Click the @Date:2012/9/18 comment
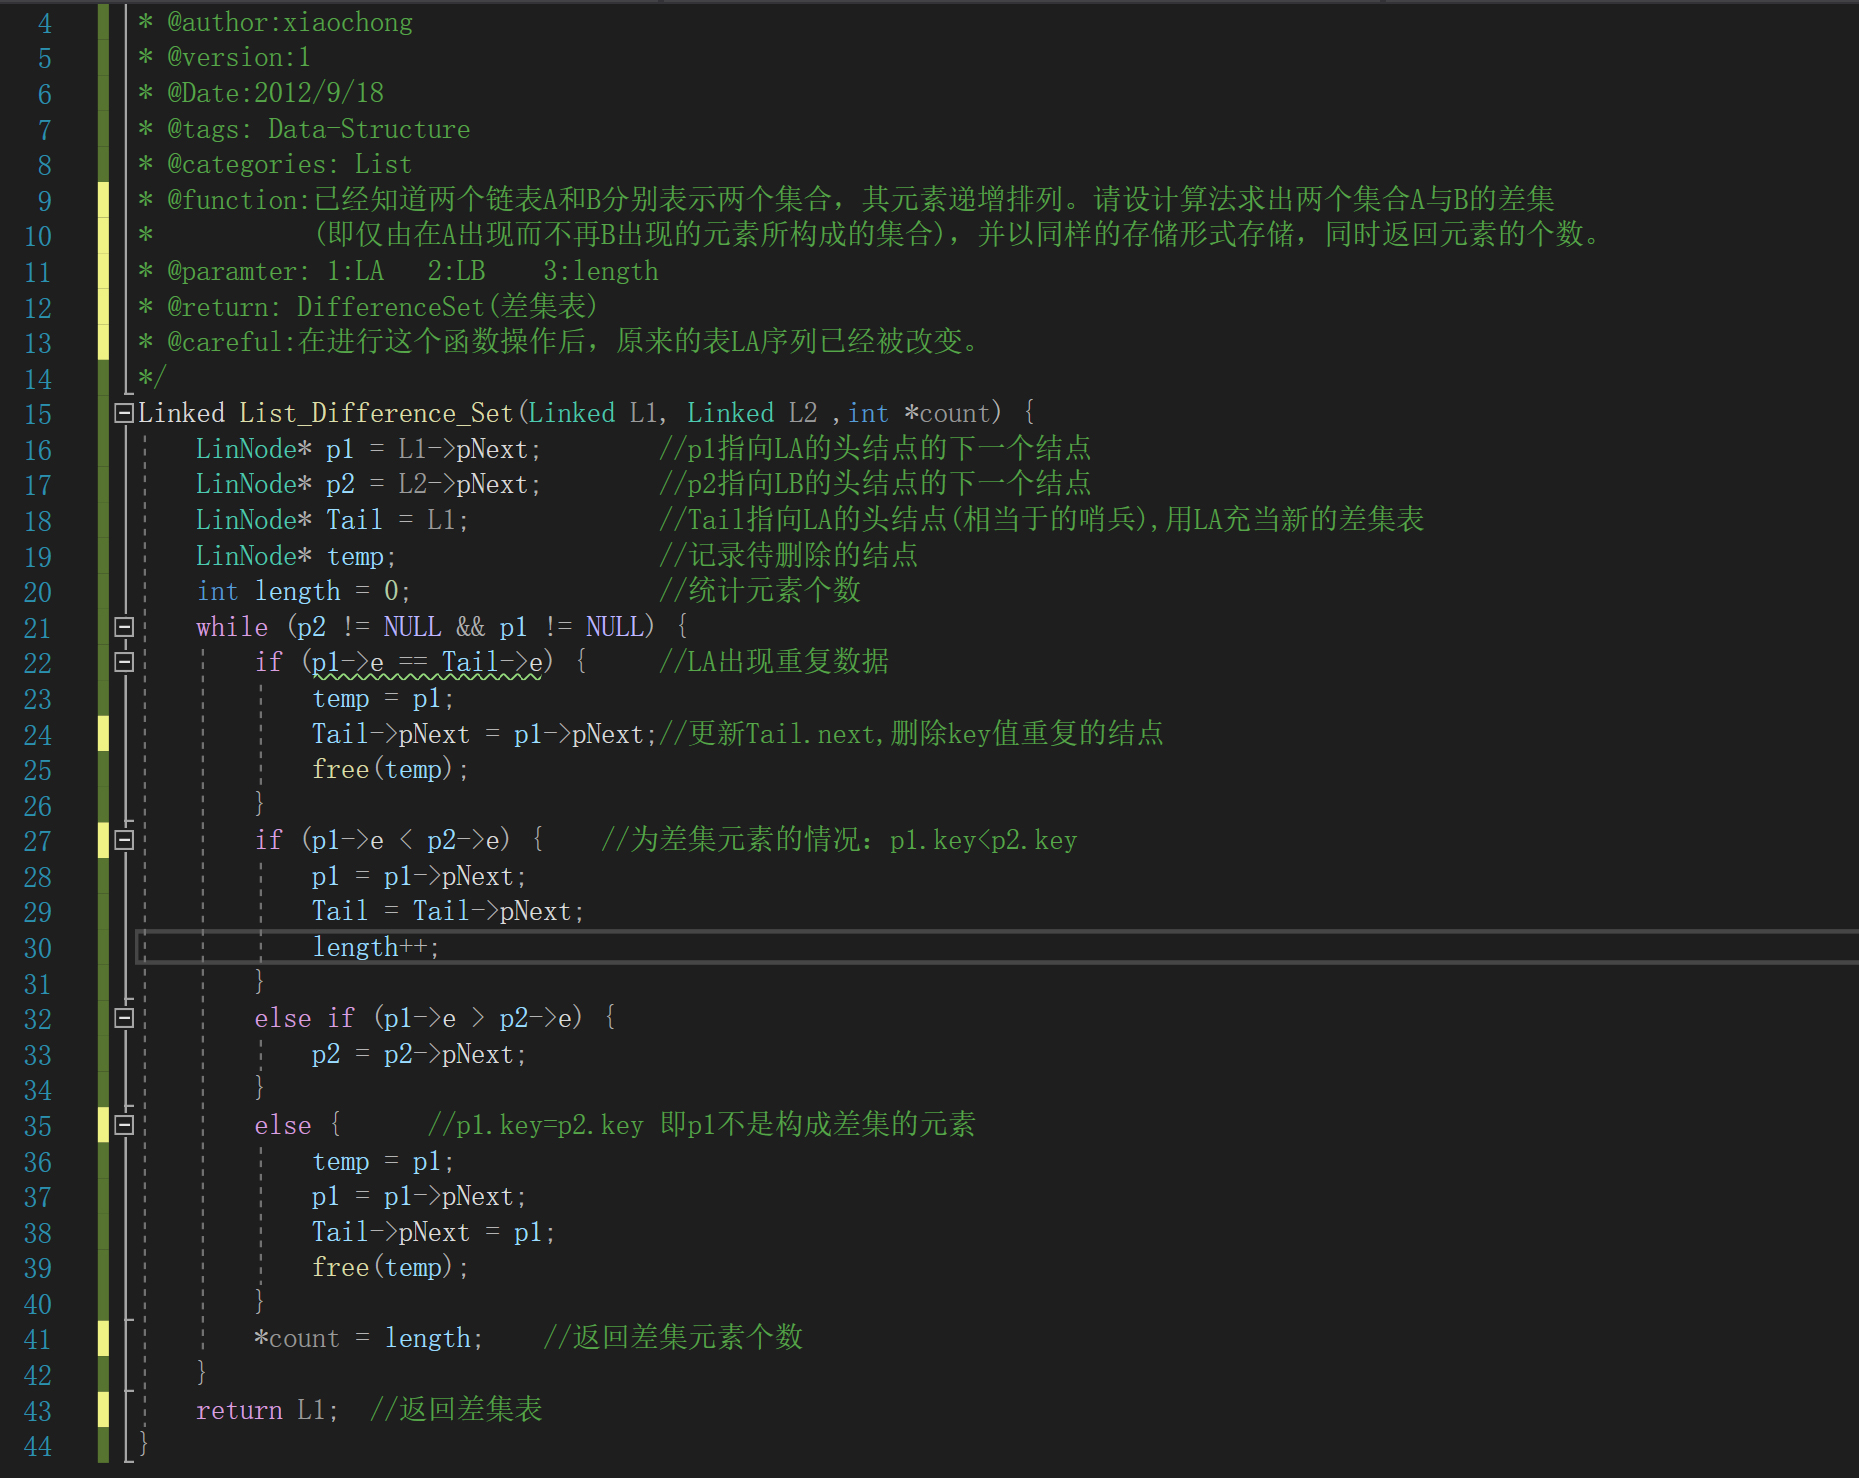This screenshot has height=1478, width=1859. tap(276, 93)
